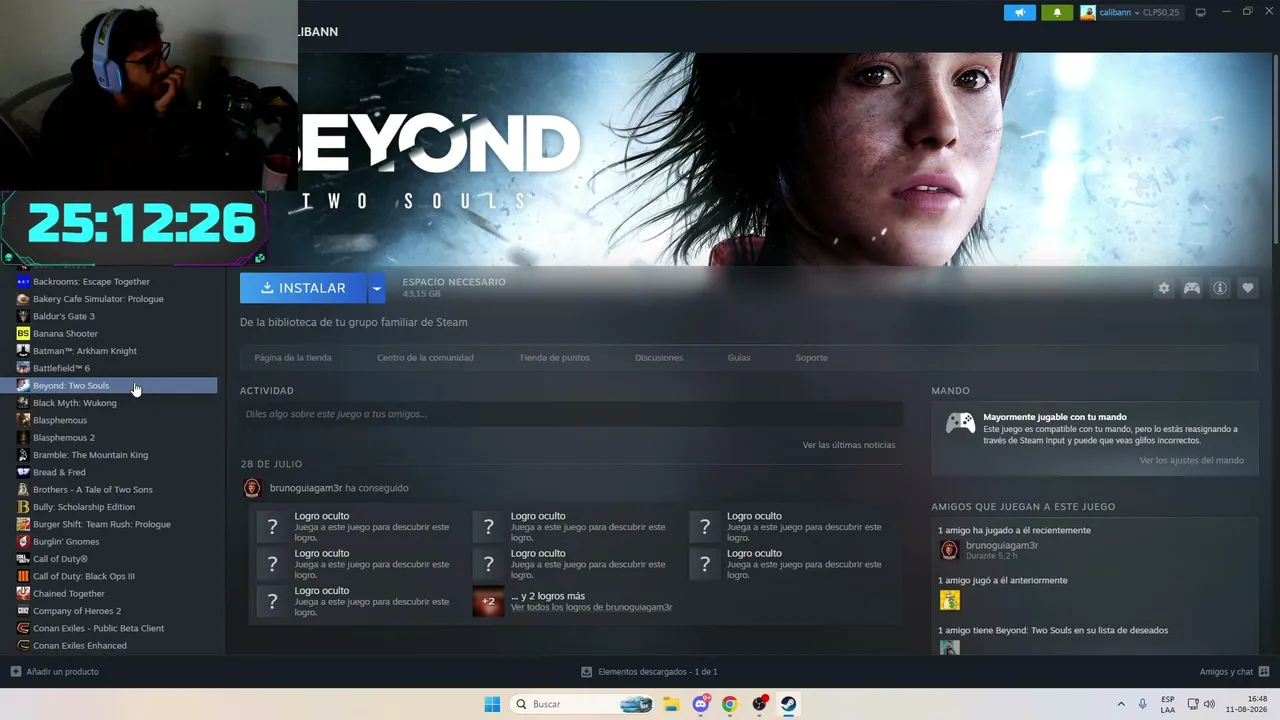Open the yellow avatar of previous player
Screen dimensions: 1280x720
950,600
